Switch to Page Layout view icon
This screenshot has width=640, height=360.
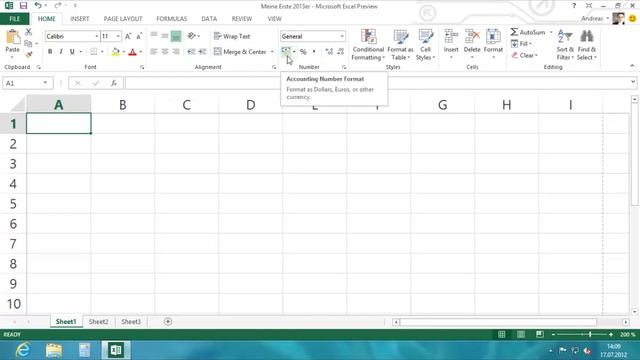point(521,334)
